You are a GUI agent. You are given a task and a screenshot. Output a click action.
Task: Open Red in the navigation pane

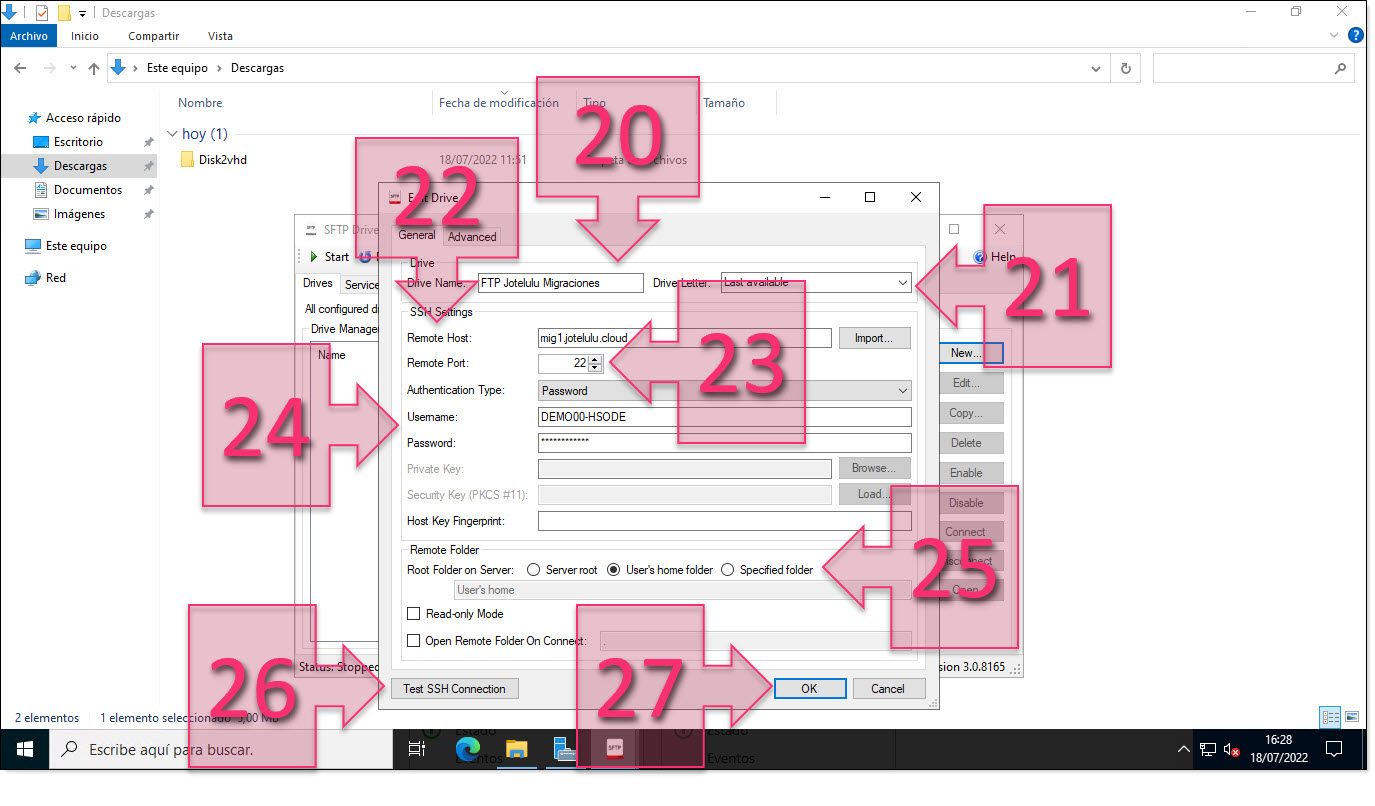[x=45, y=278]
